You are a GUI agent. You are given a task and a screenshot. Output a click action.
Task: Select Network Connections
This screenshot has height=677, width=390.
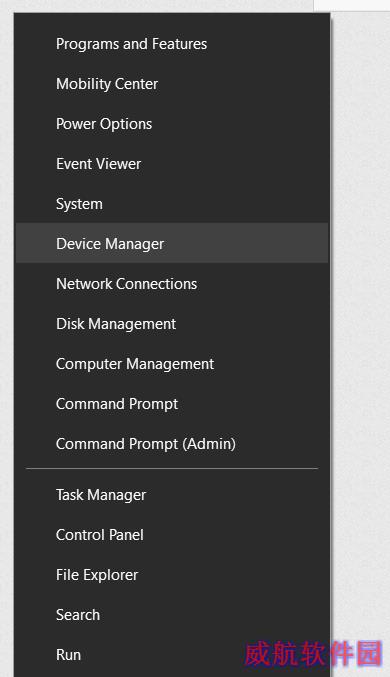[172, 284]
